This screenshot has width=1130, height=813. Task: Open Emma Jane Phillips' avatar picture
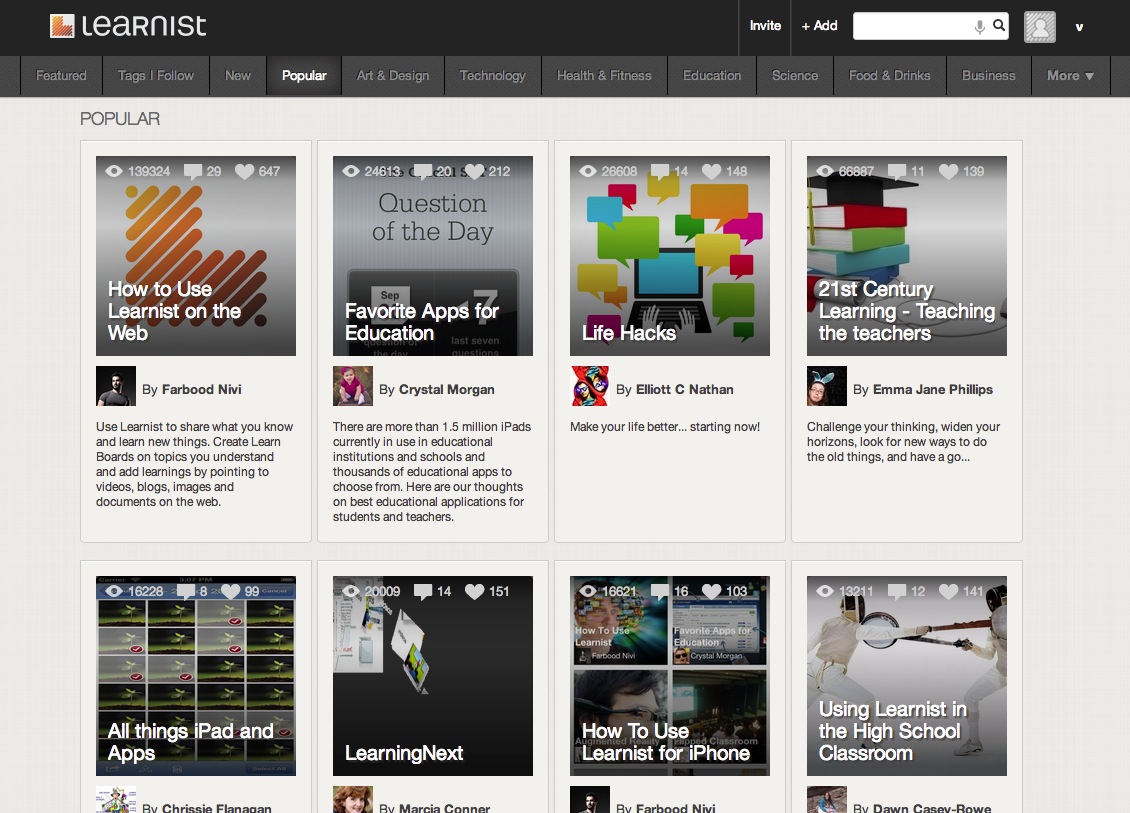(x=827, y=386)
